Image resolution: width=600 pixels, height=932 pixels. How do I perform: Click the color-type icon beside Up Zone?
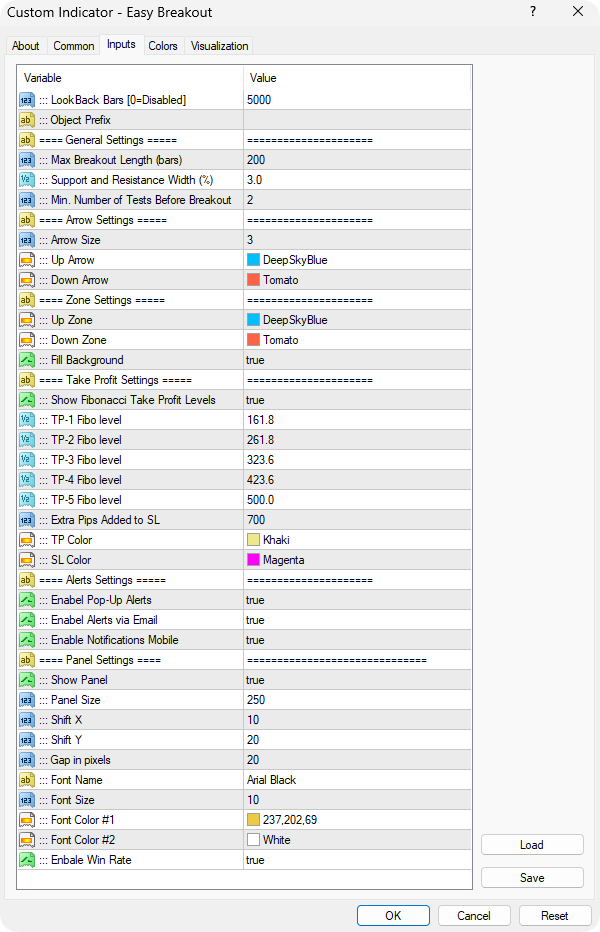click(x=27, y=320)
